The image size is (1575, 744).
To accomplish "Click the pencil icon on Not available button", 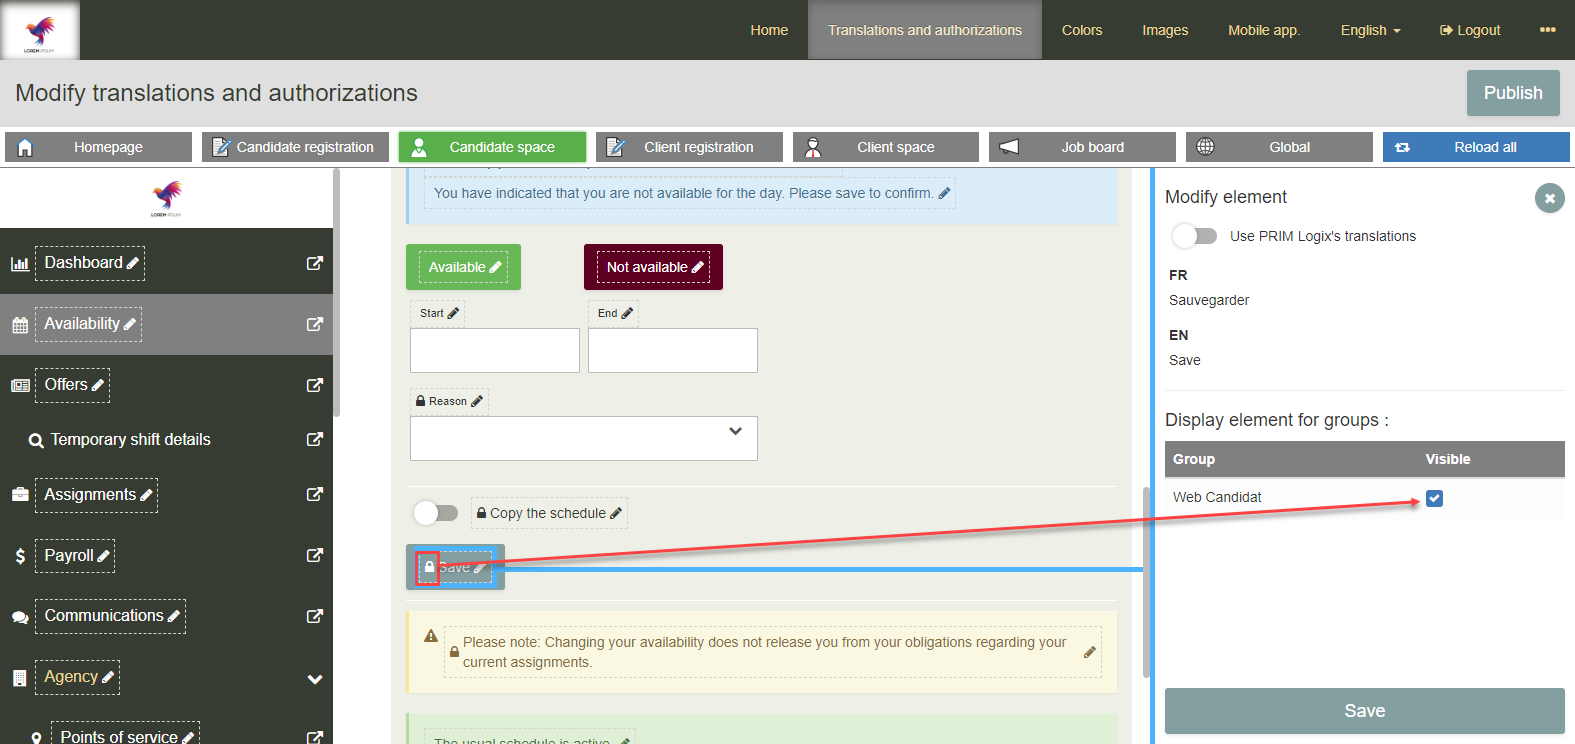I will [698, 267].
